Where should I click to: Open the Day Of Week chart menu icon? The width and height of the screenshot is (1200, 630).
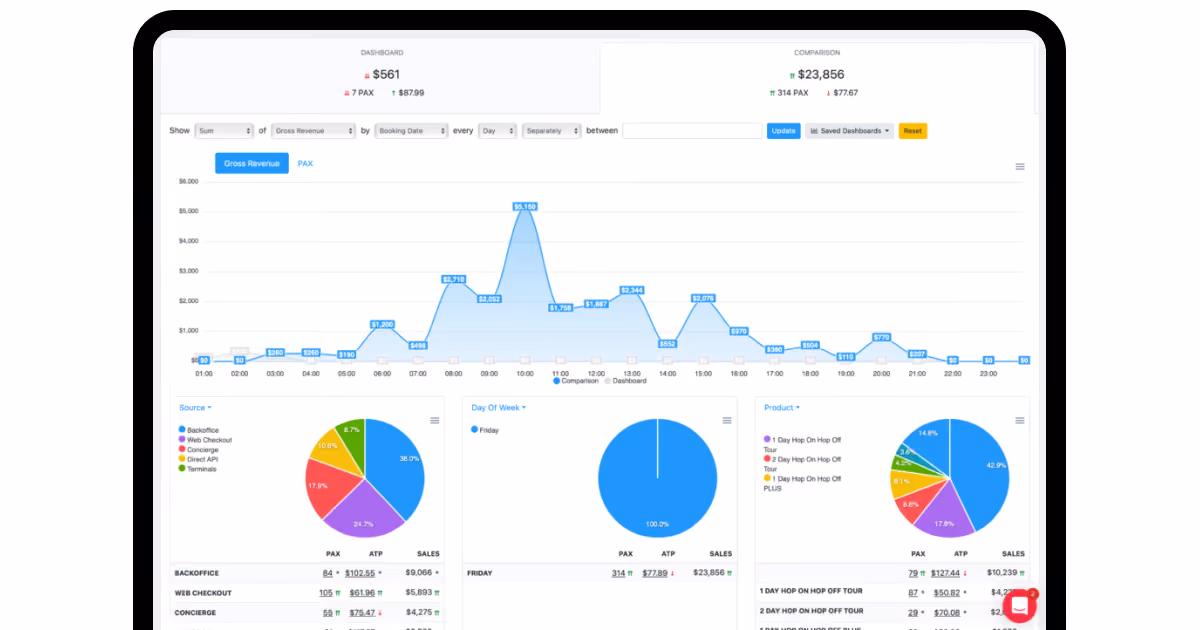click(728, 421)
